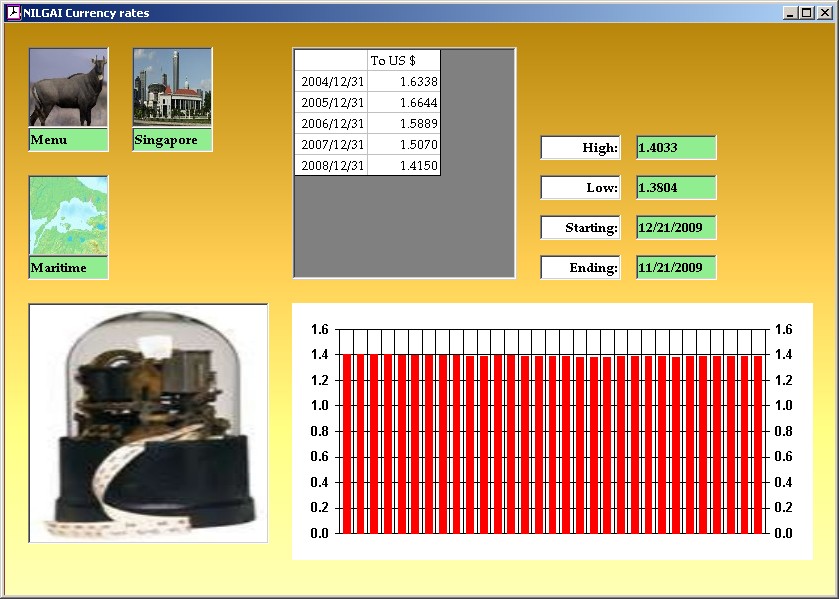Viewport: 839px width, 599px height.
Task: Click the first red bar in the chart
Action: (x=348, y=443)
